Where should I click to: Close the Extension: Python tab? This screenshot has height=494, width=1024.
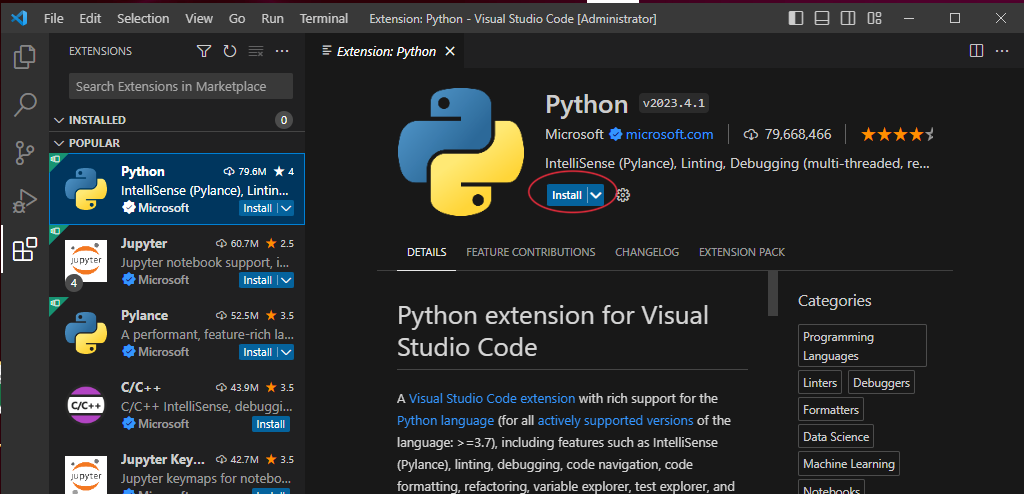[x=449, y=52]
